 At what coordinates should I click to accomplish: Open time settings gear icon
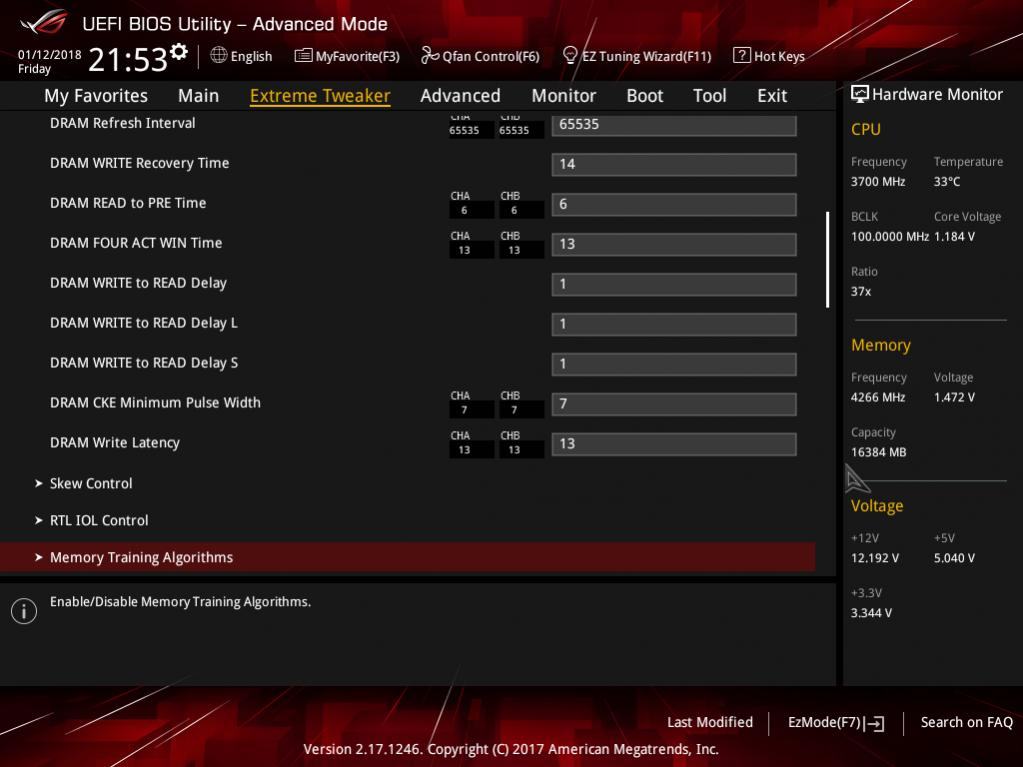pyautogui.click(x=179, y=52)
